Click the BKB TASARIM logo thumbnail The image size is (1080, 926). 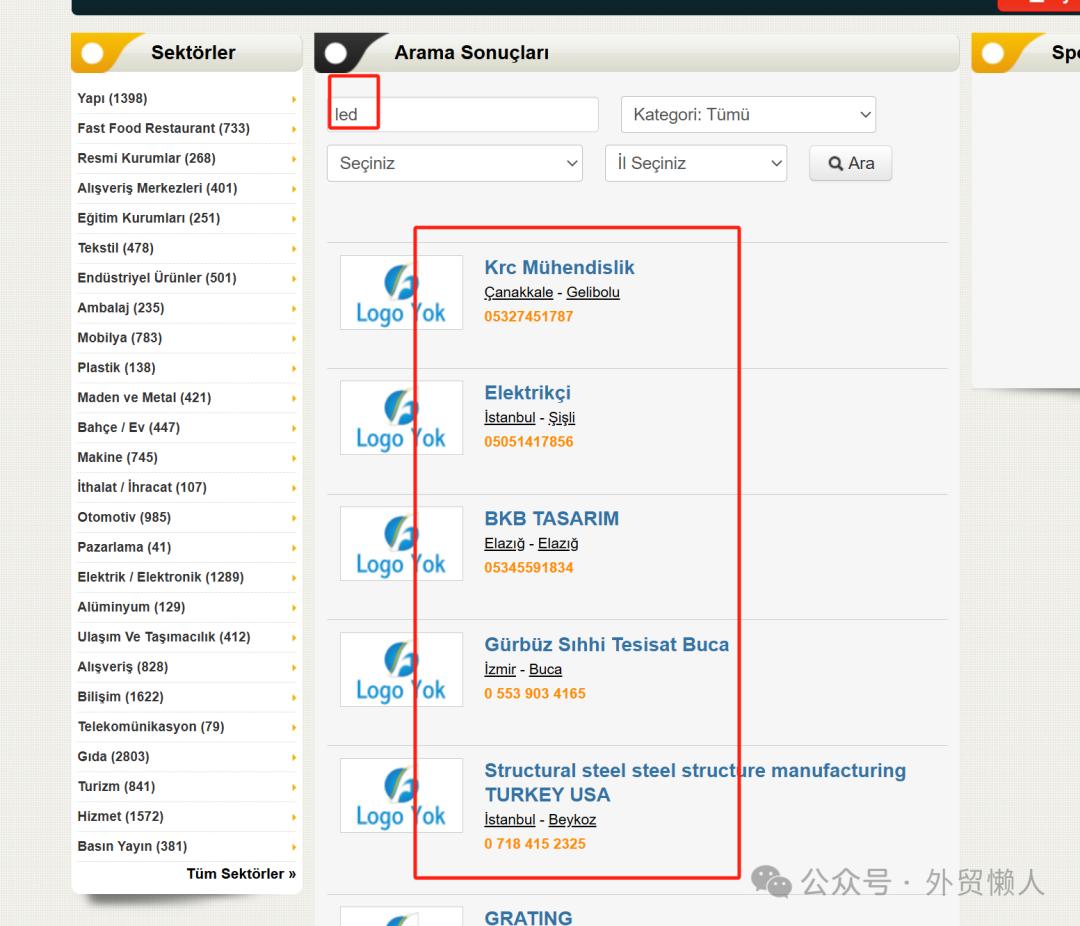[402, 544]
